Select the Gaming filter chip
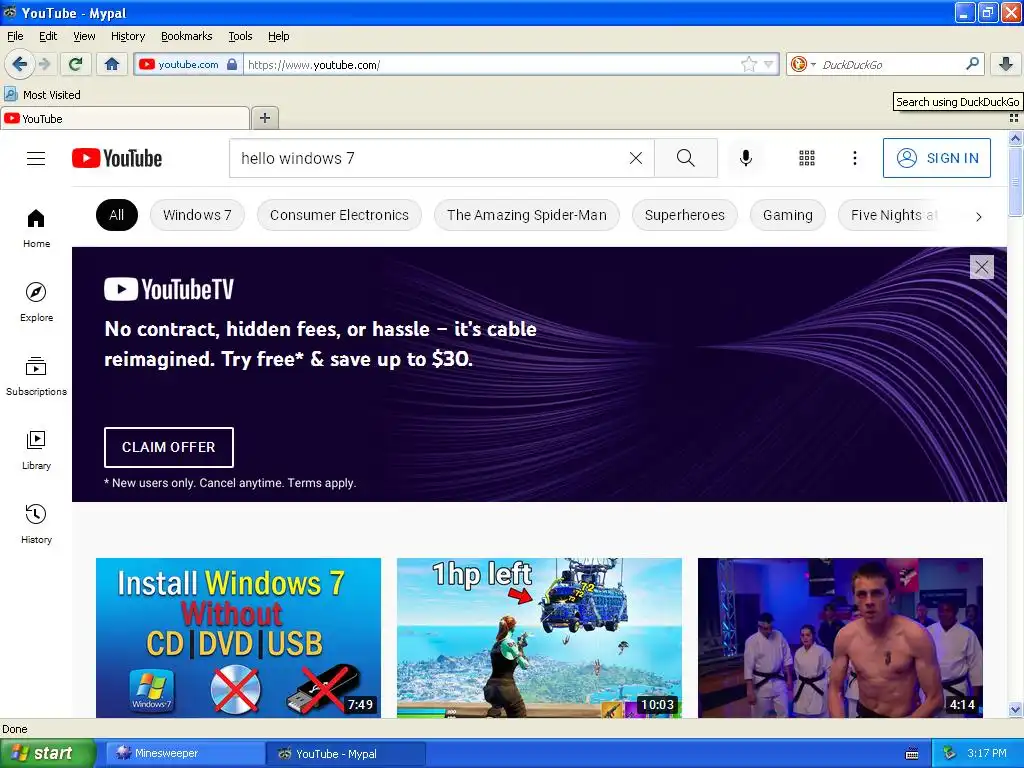 tap(788, 215)
